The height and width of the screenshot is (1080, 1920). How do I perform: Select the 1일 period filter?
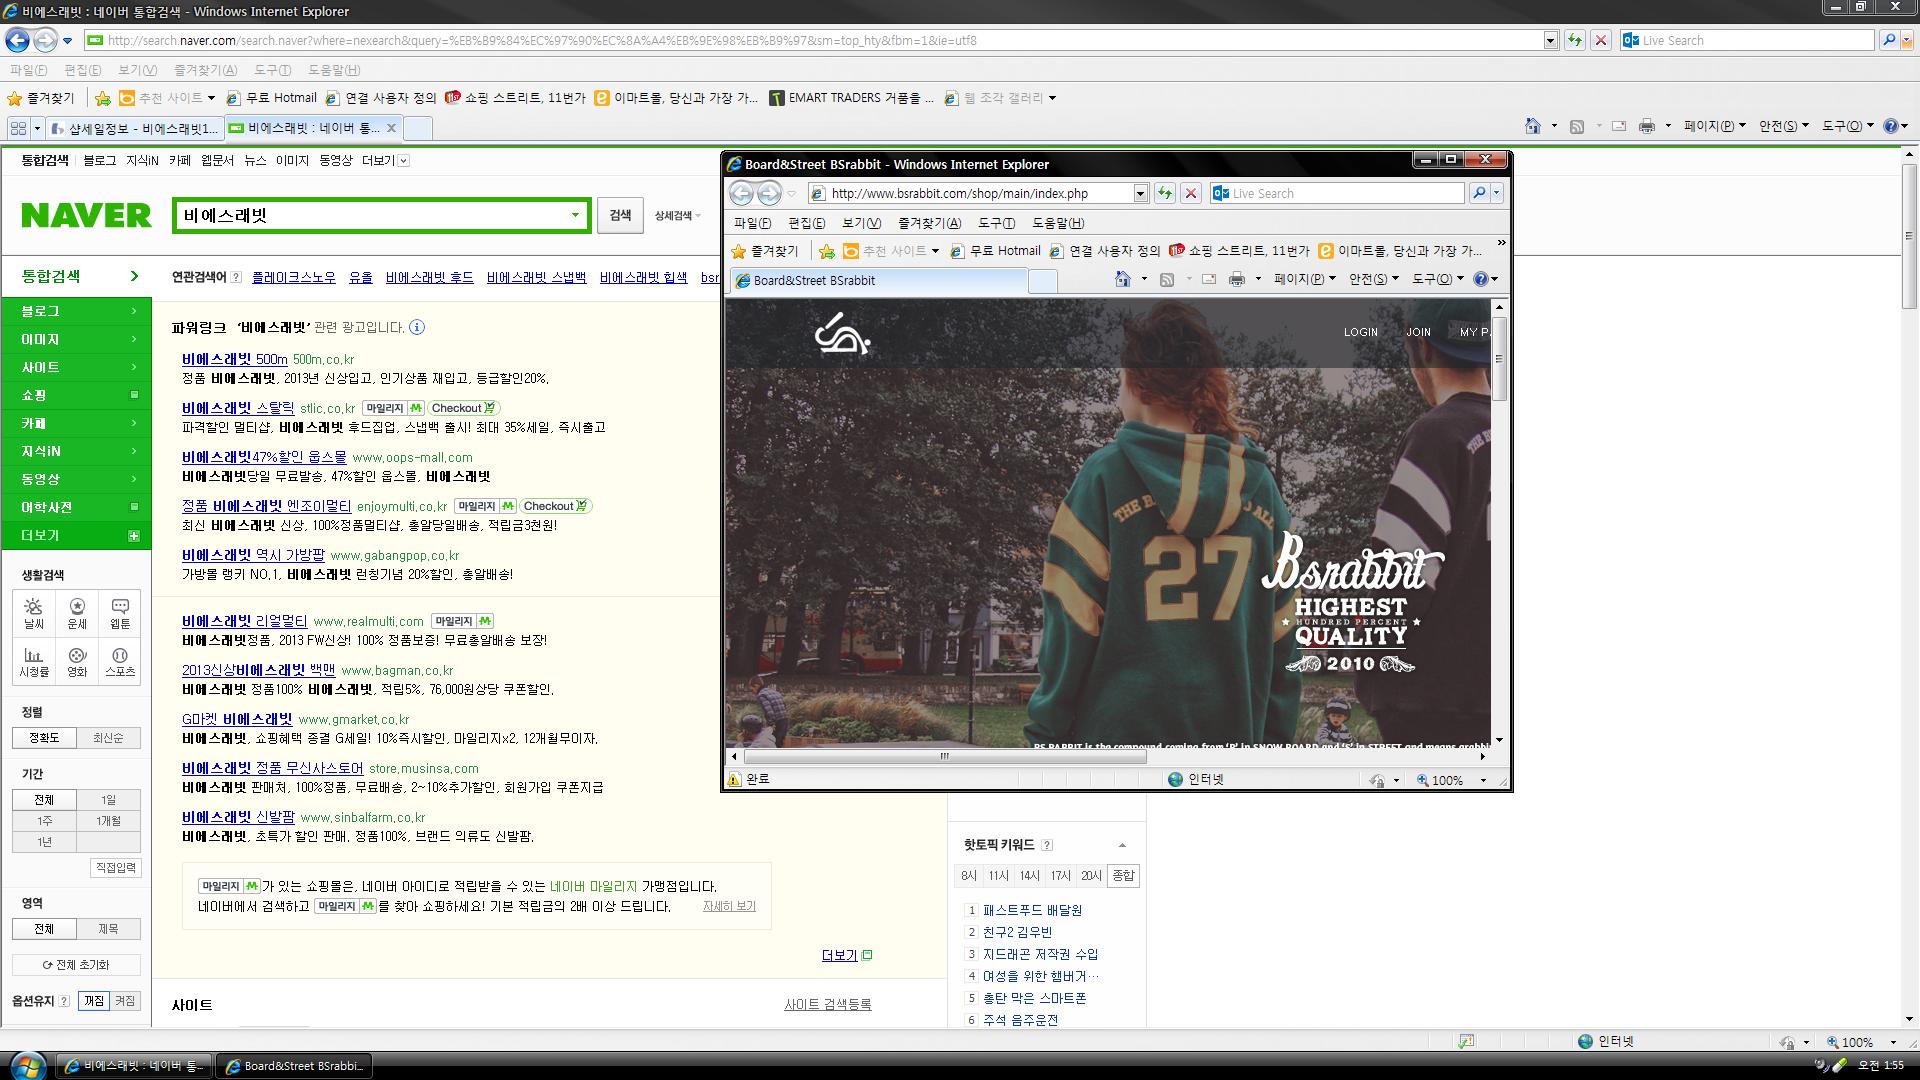(x=108, y=800)
